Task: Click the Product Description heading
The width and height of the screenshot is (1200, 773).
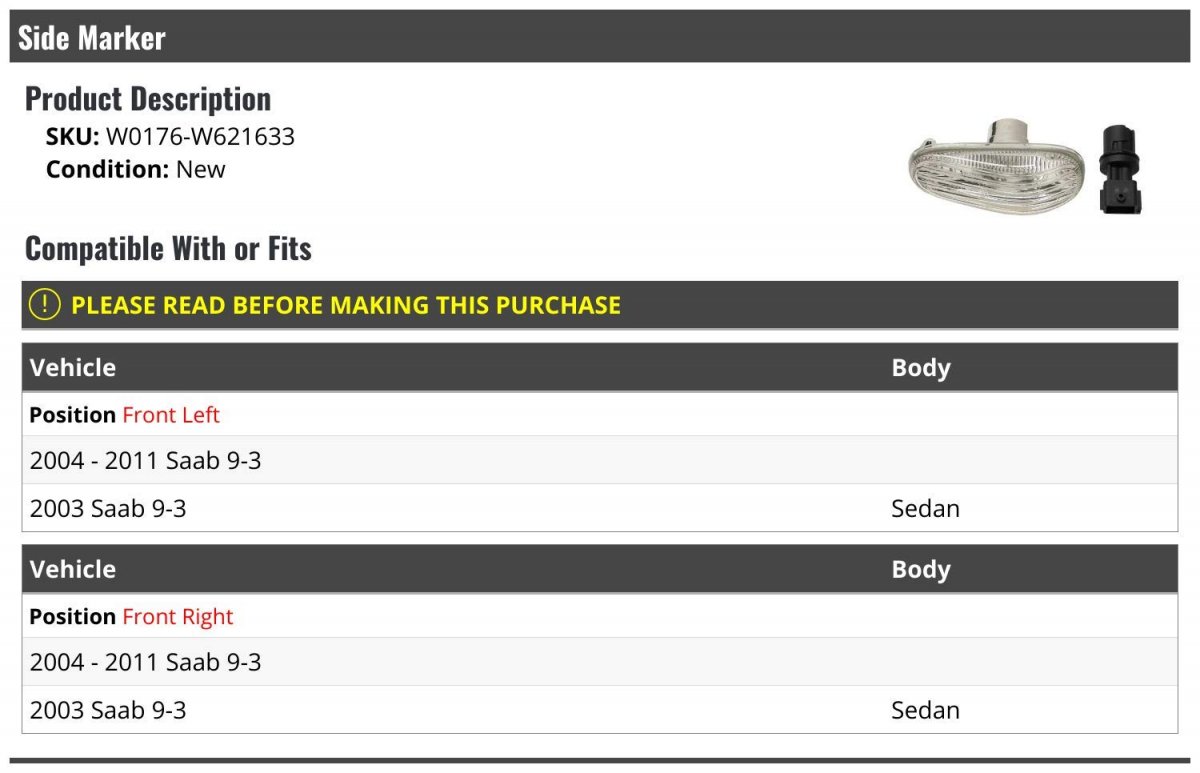Action: click(x=148, y=98)
